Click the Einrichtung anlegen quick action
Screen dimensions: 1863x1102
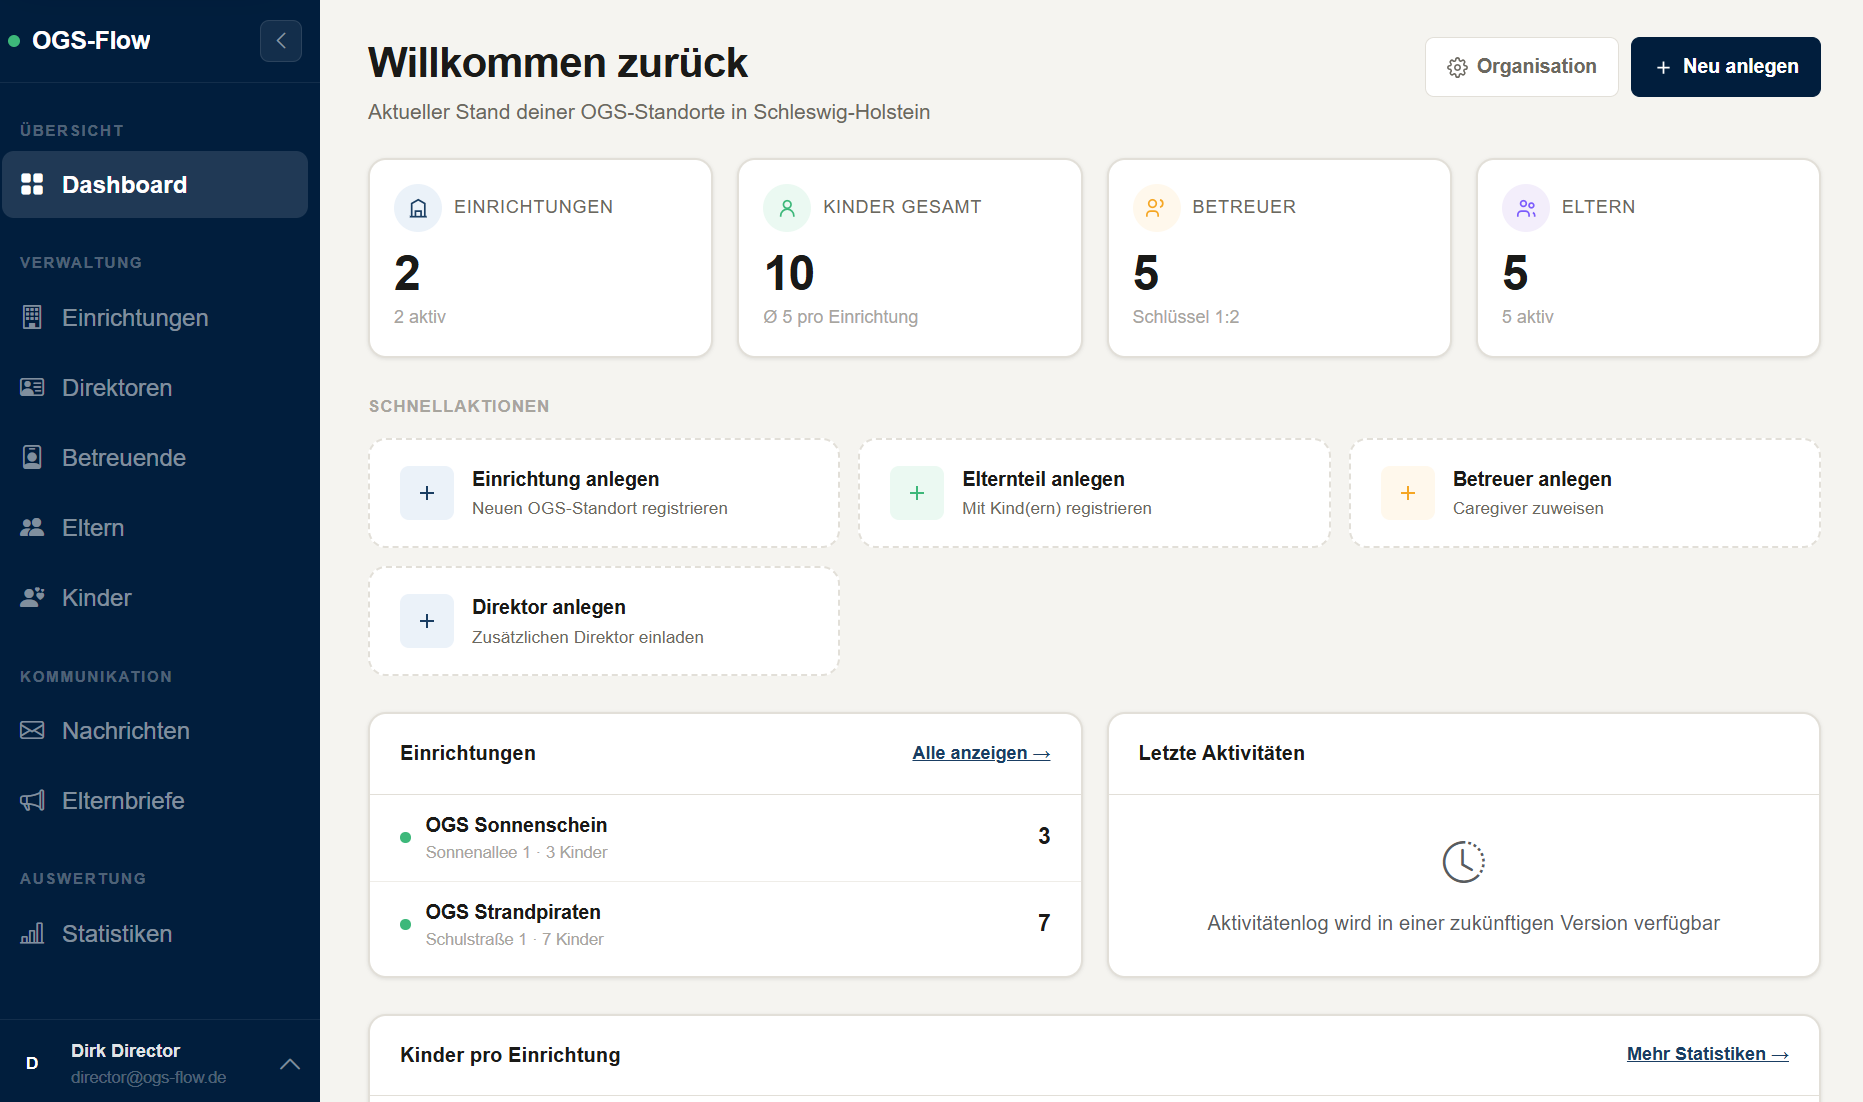click(x=604, y=493)
